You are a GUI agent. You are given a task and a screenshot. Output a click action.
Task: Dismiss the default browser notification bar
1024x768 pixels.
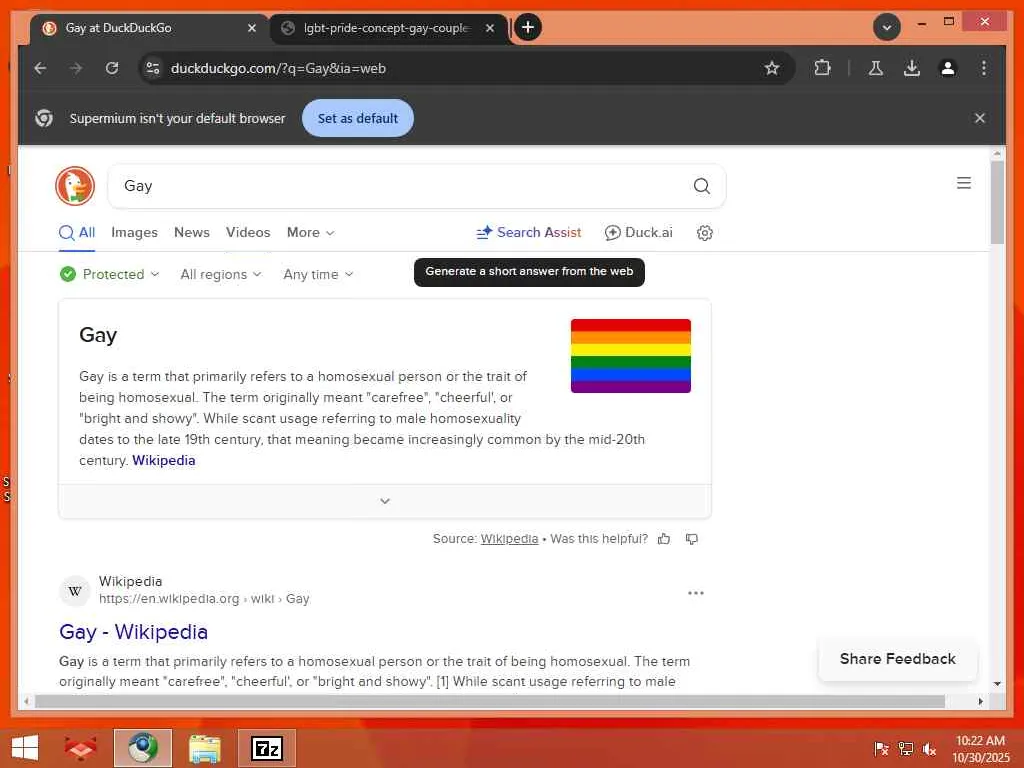click(x=980, y=118)
